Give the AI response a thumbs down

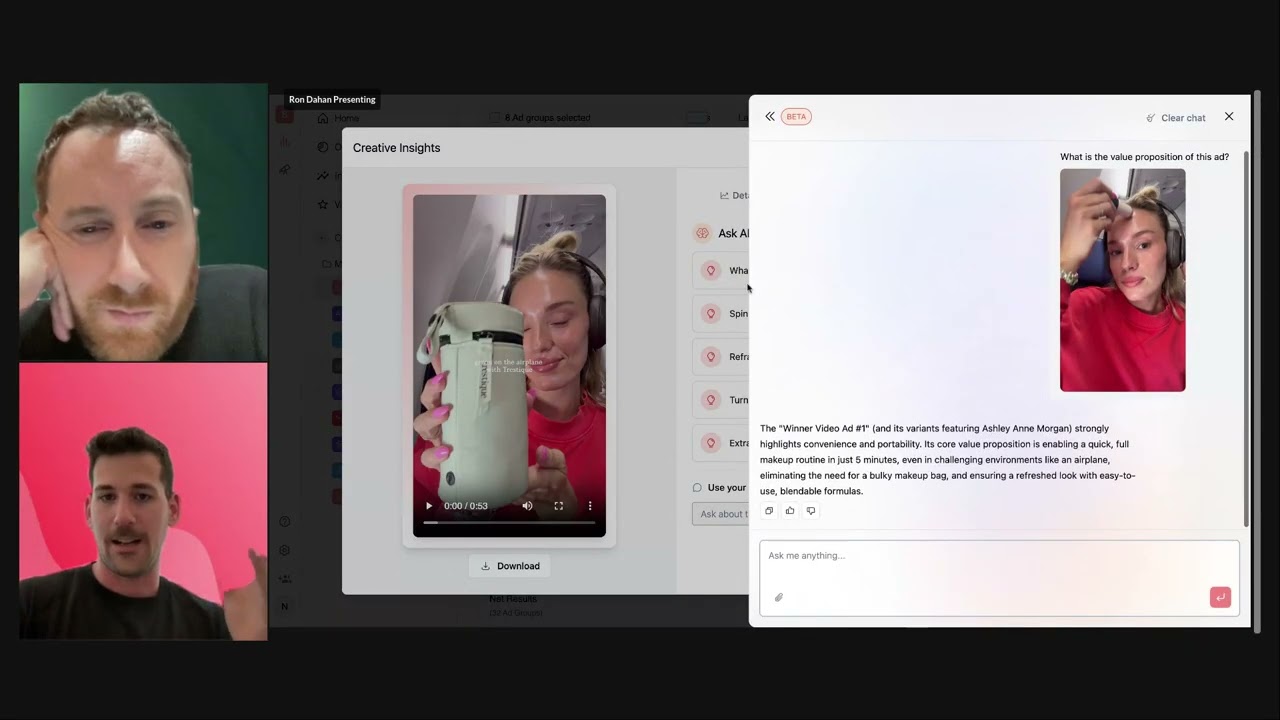[x=811, y=511]
